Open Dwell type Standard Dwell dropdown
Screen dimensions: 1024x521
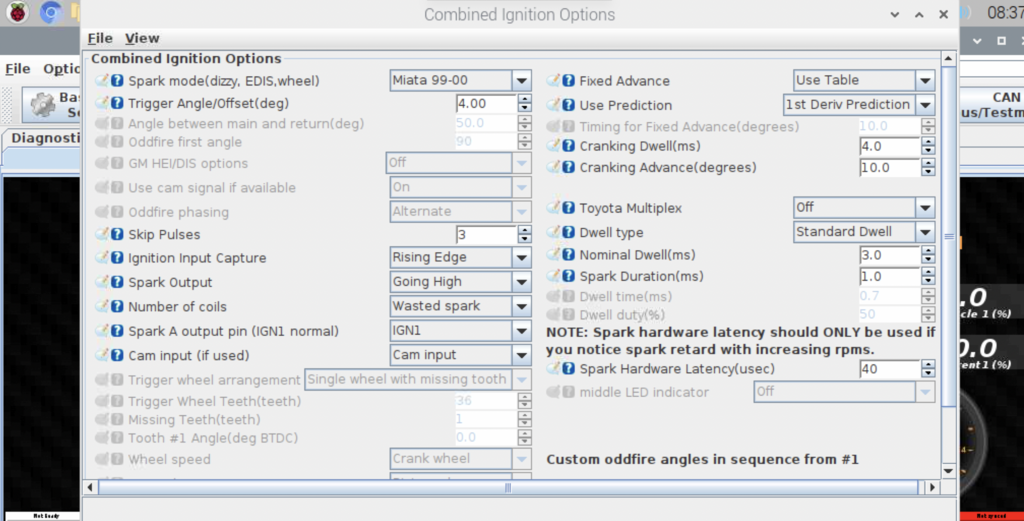864,232
